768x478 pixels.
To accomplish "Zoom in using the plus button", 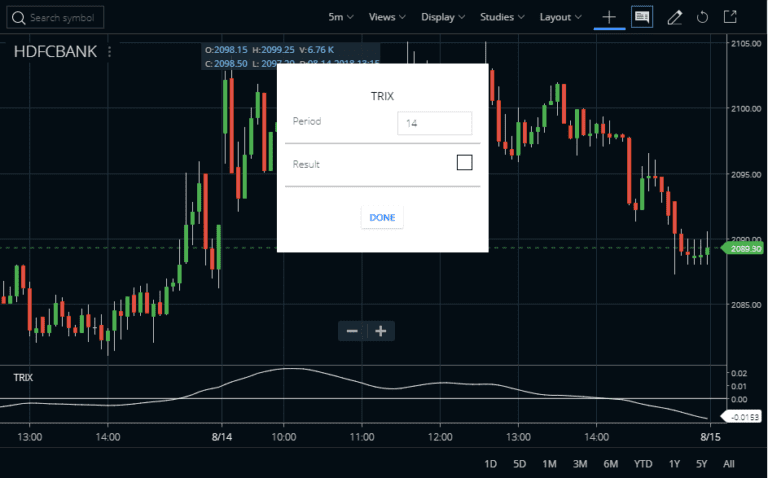I will click(x=380, y=331).
